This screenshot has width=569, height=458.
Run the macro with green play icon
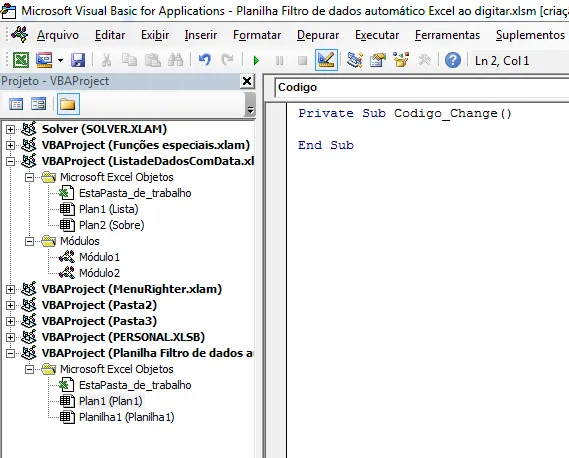[x=256, y=60]
